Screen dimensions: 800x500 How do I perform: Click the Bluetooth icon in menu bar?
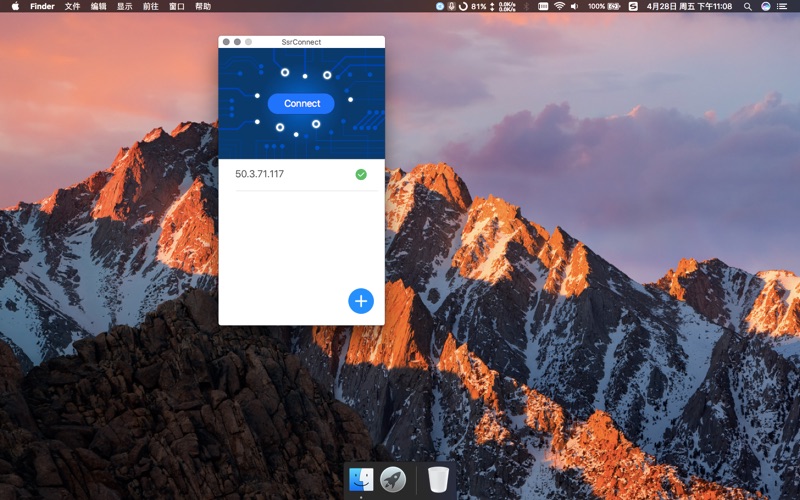(527, 6)
